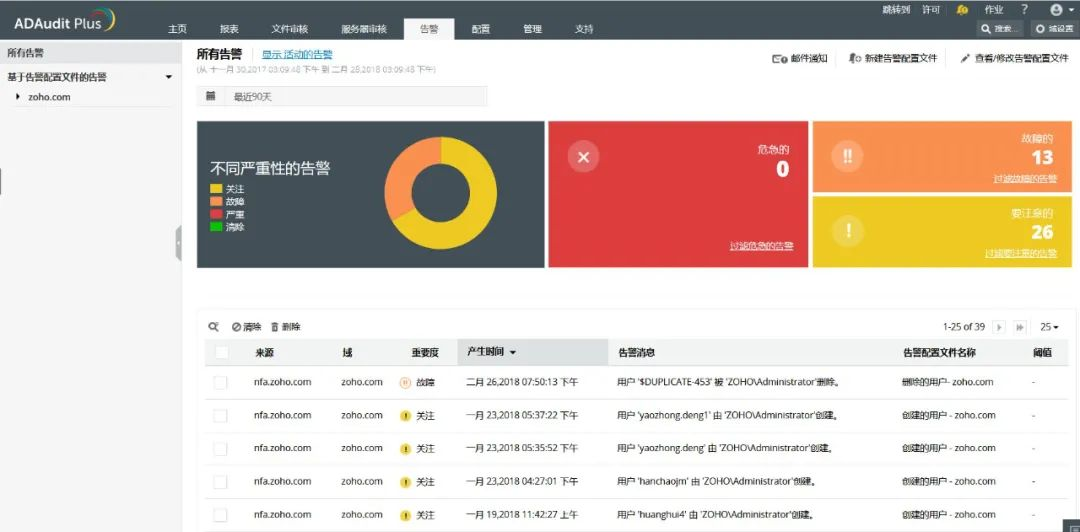Click the trash delete icon above table
Screen dimensions: 1080x532
pyautogui.click(x=275, y=327)
